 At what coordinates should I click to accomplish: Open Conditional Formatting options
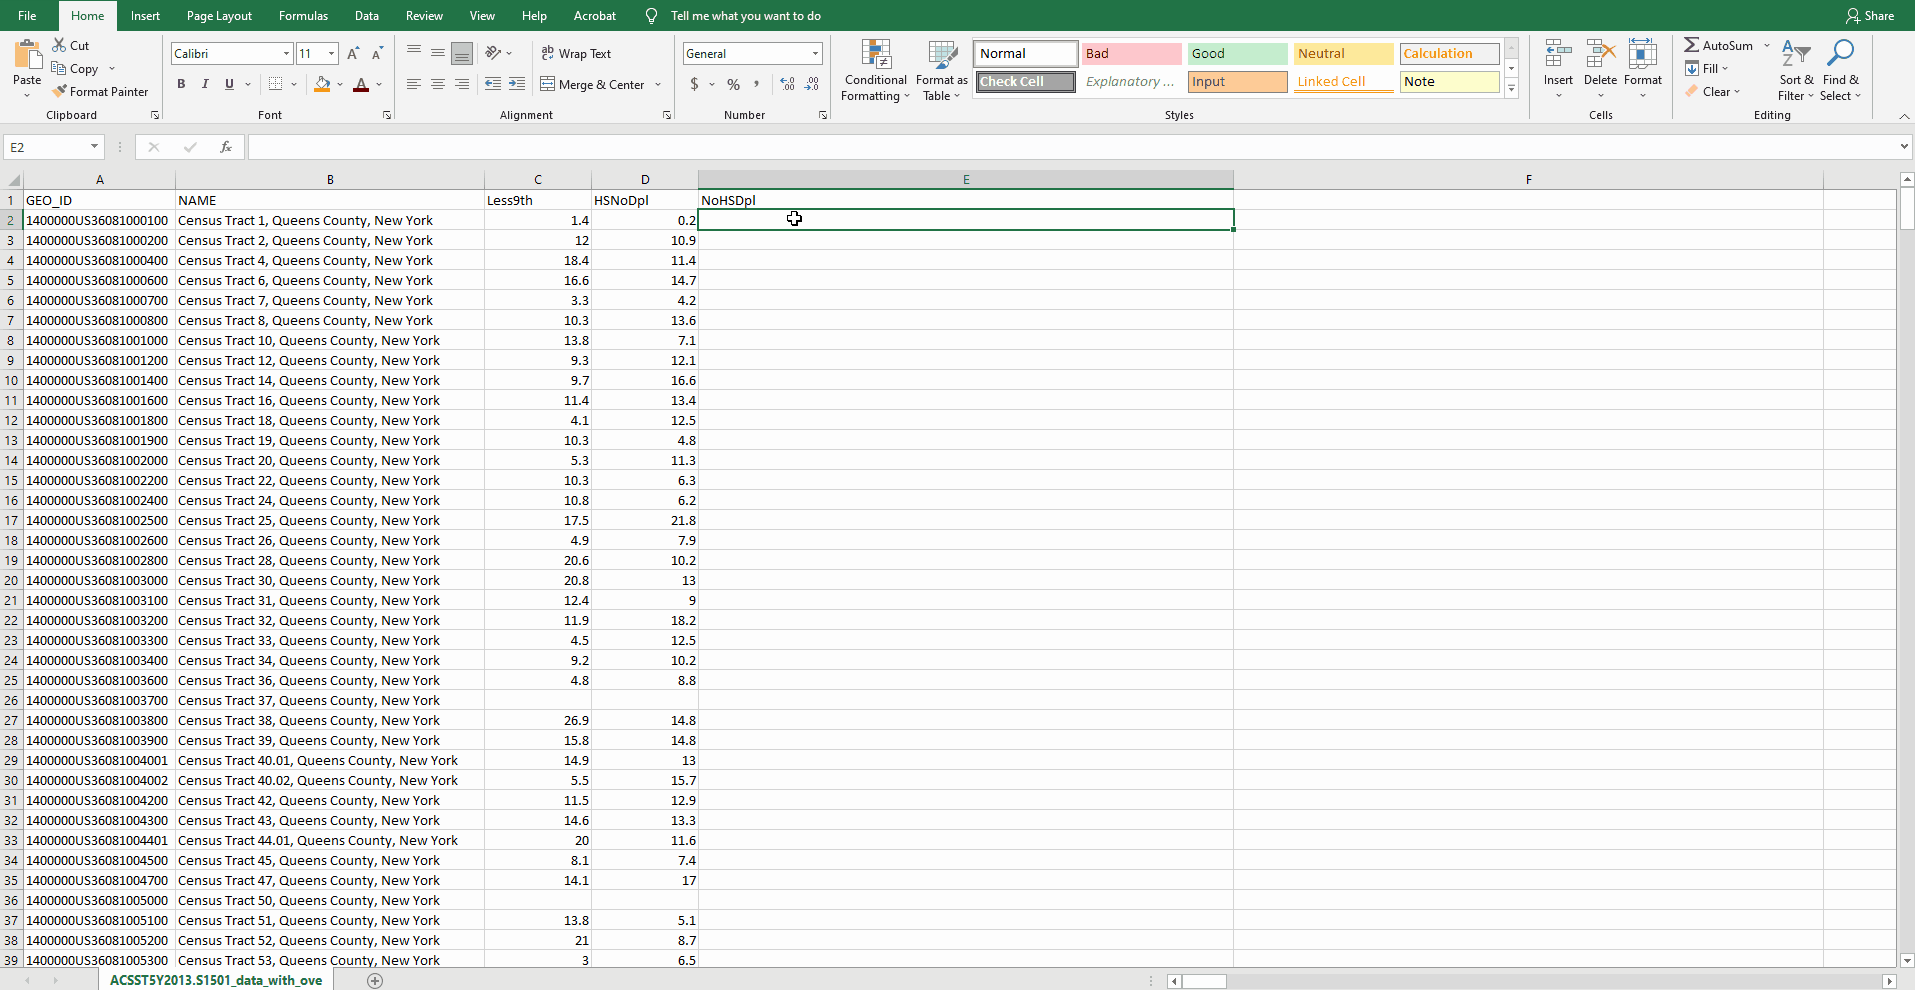coord(874,70)
